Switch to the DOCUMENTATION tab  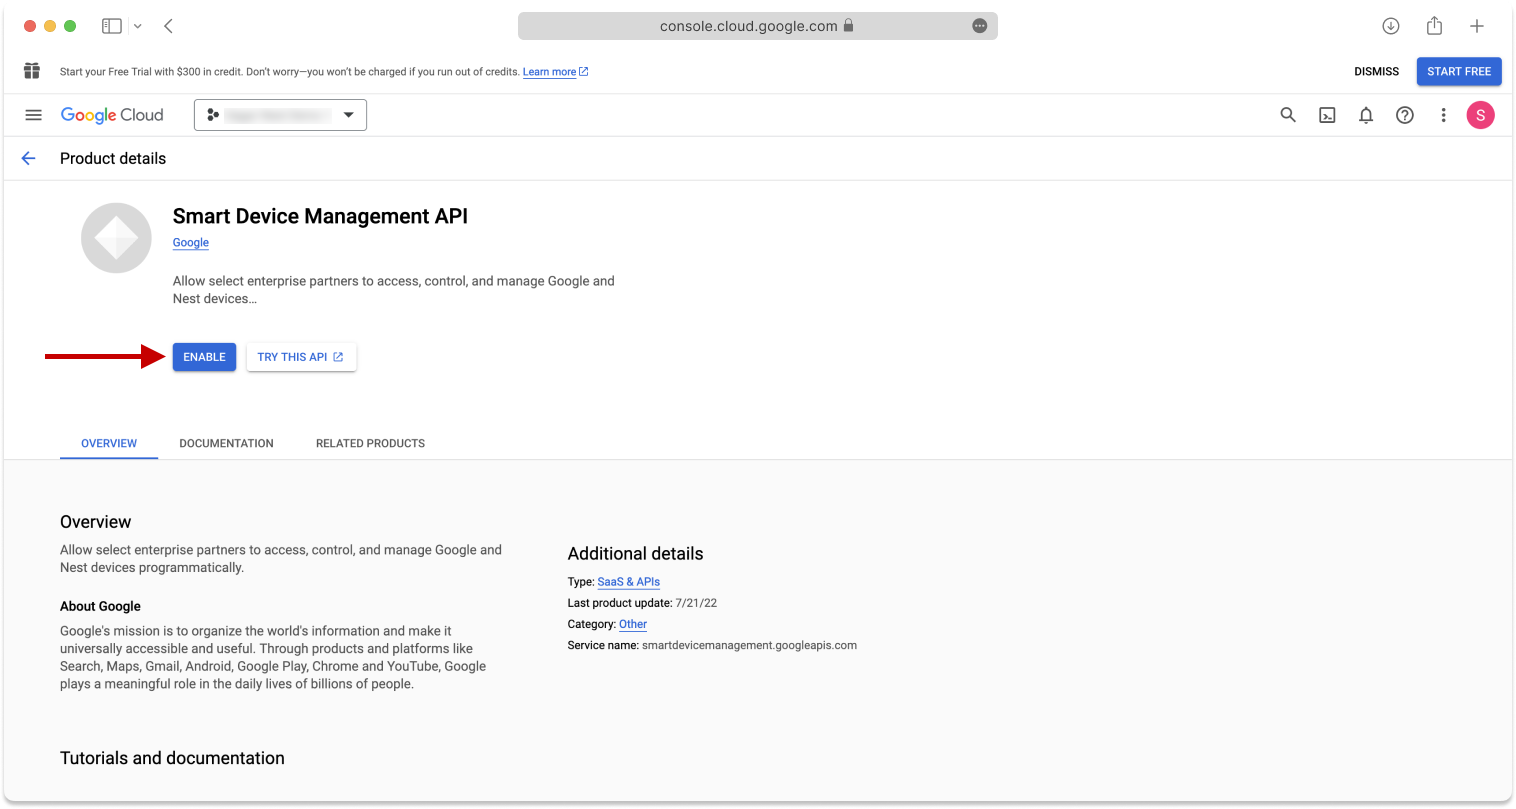pyautogui.click(x=226, y=443)
